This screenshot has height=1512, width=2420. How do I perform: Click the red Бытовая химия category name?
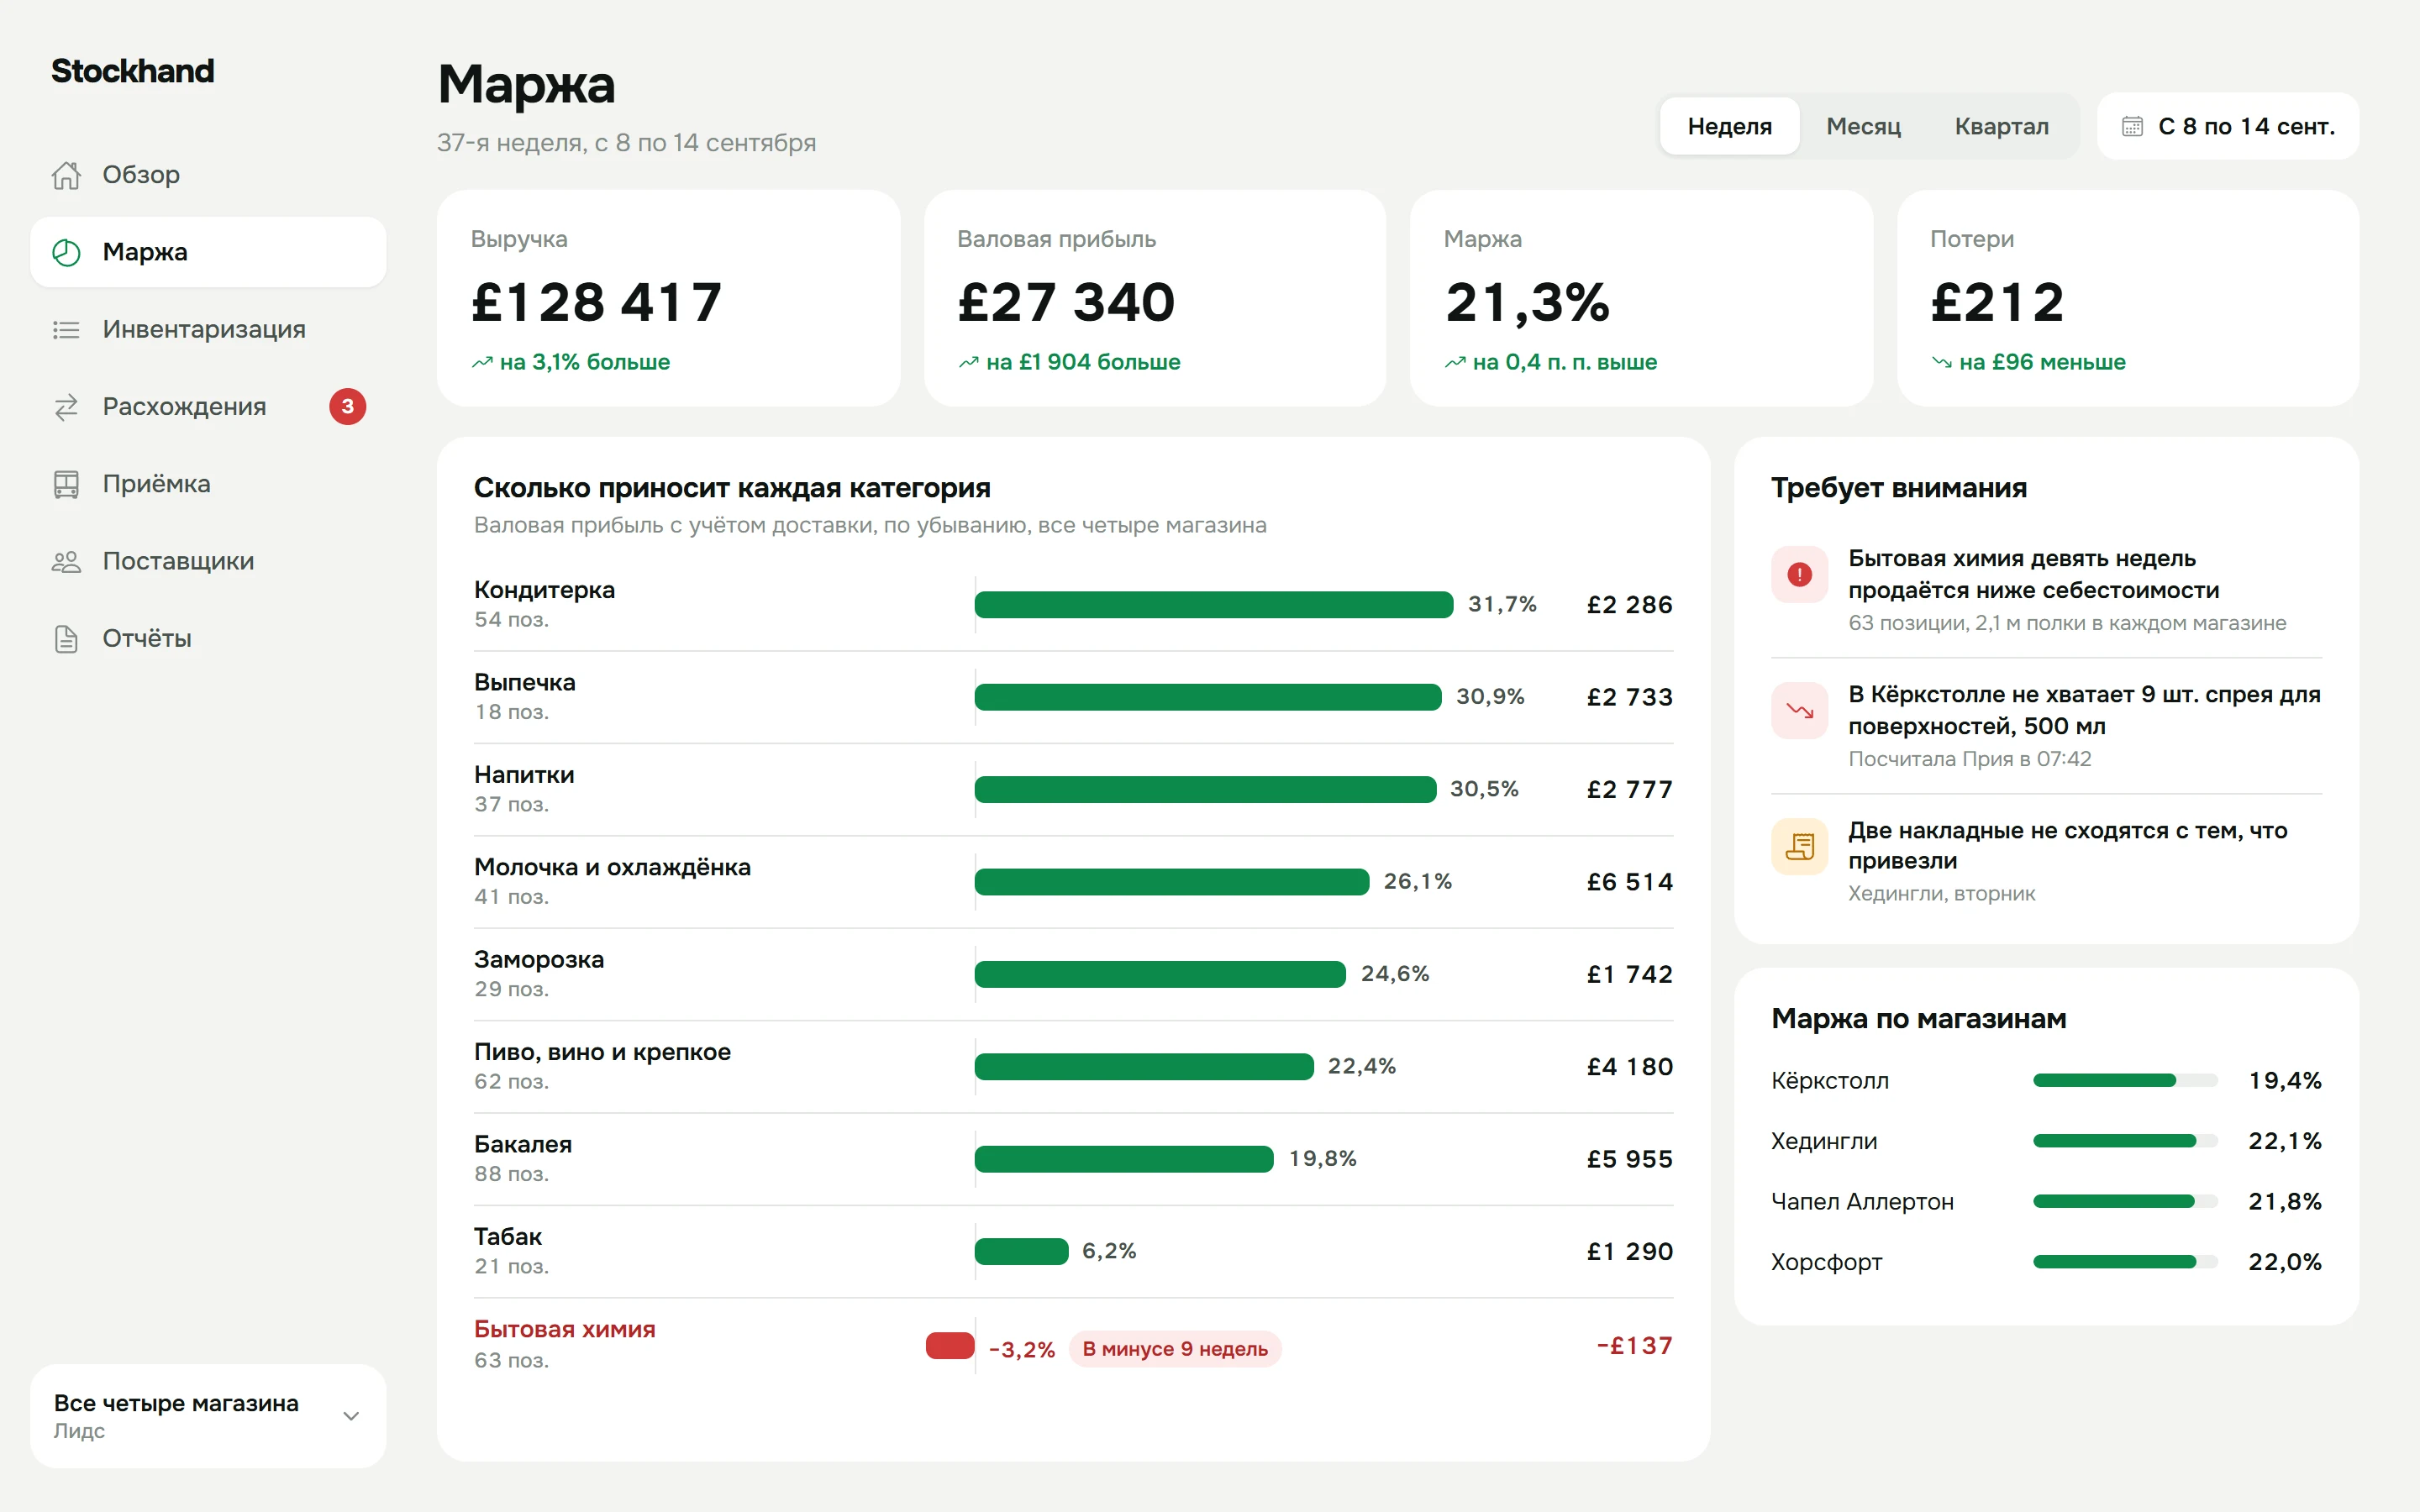coord(565,1329)
